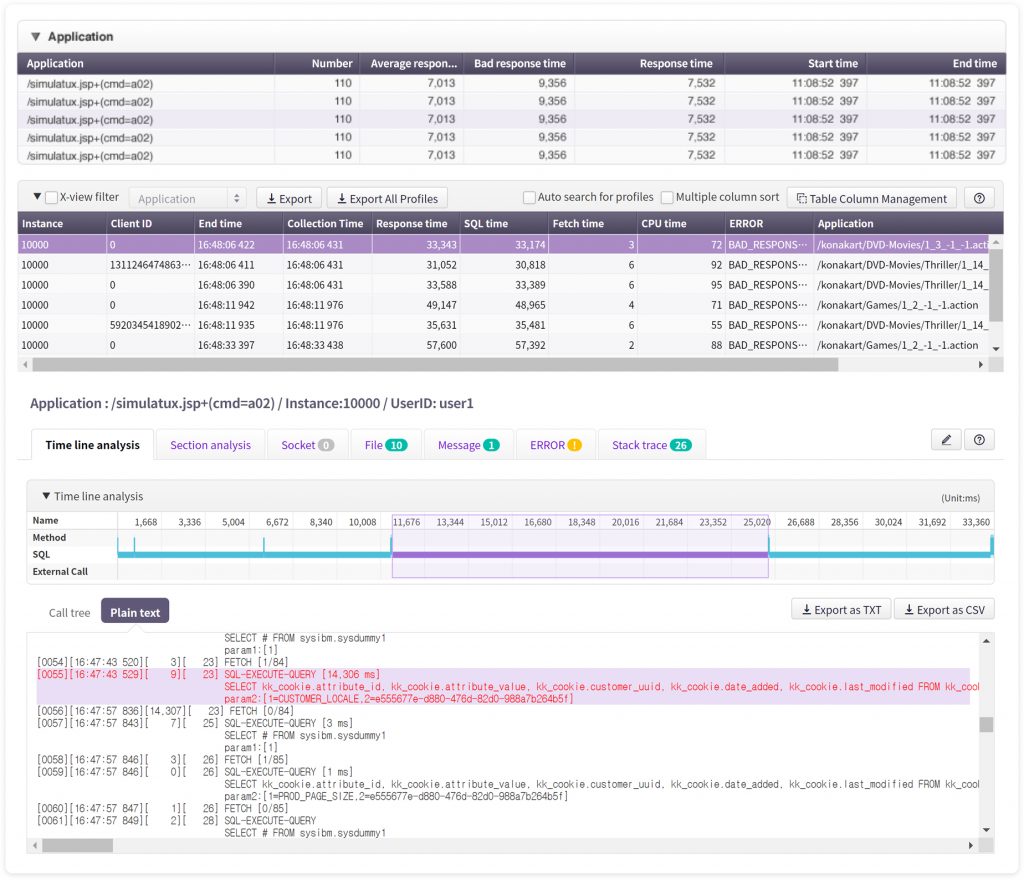Sort by Start time column header
The height and width of the screenshot is (880, 1024).
coord(795,63)
